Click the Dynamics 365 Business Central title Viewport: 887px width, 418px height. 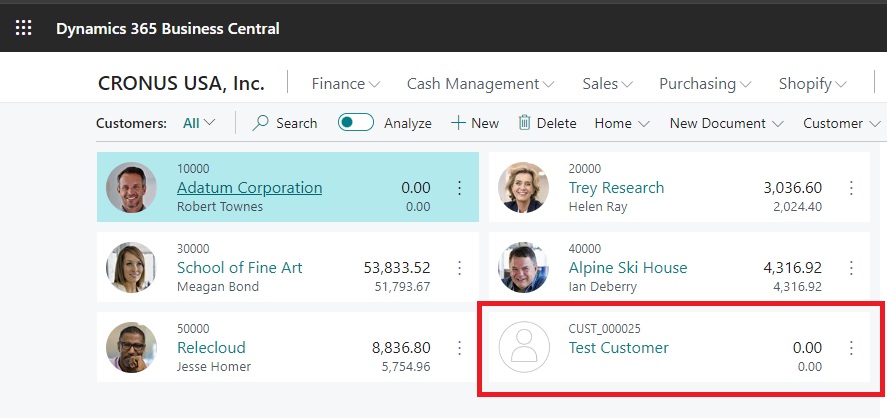pos(167,28)
